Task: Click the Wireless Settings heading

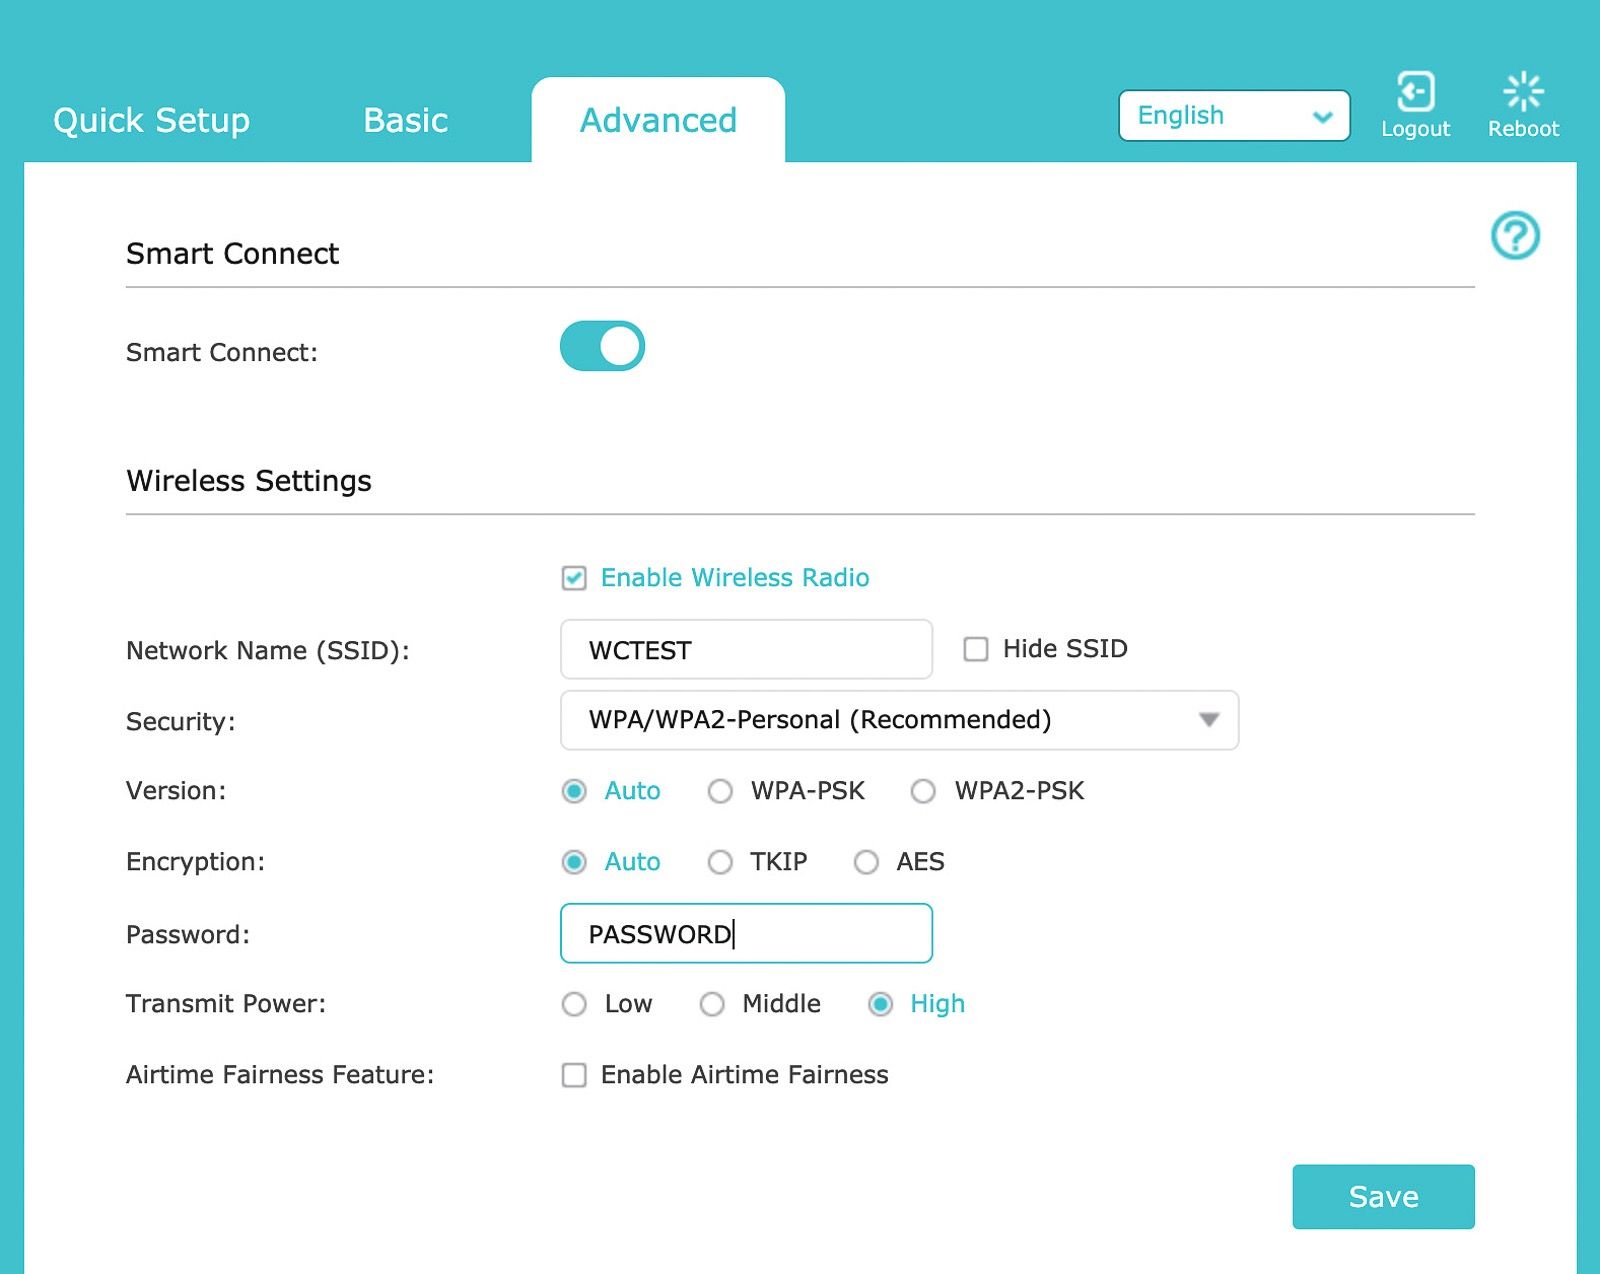Action: point(249,481)
